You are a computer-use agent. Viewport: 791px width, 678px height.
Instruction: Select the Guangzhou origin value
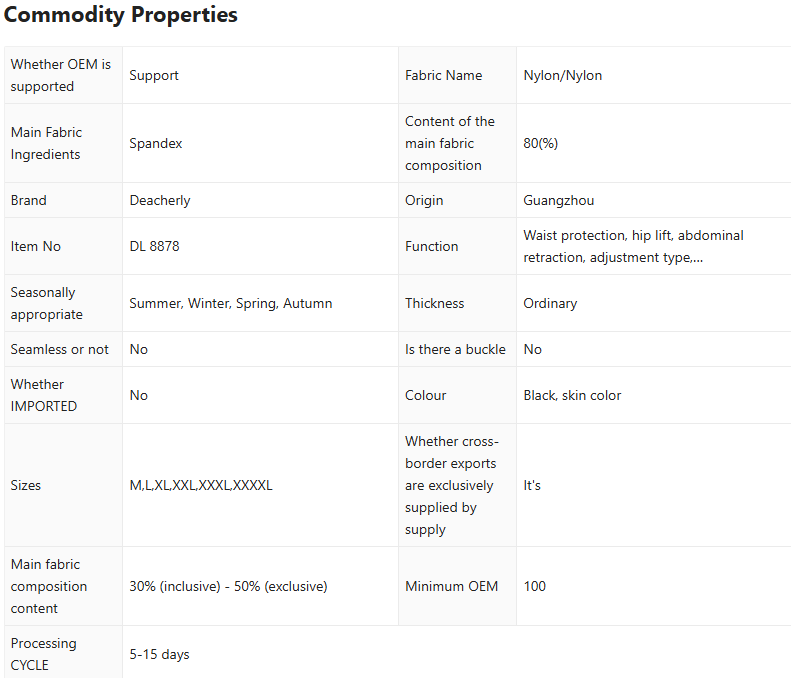pyautogui.click(x=558, y=200)
